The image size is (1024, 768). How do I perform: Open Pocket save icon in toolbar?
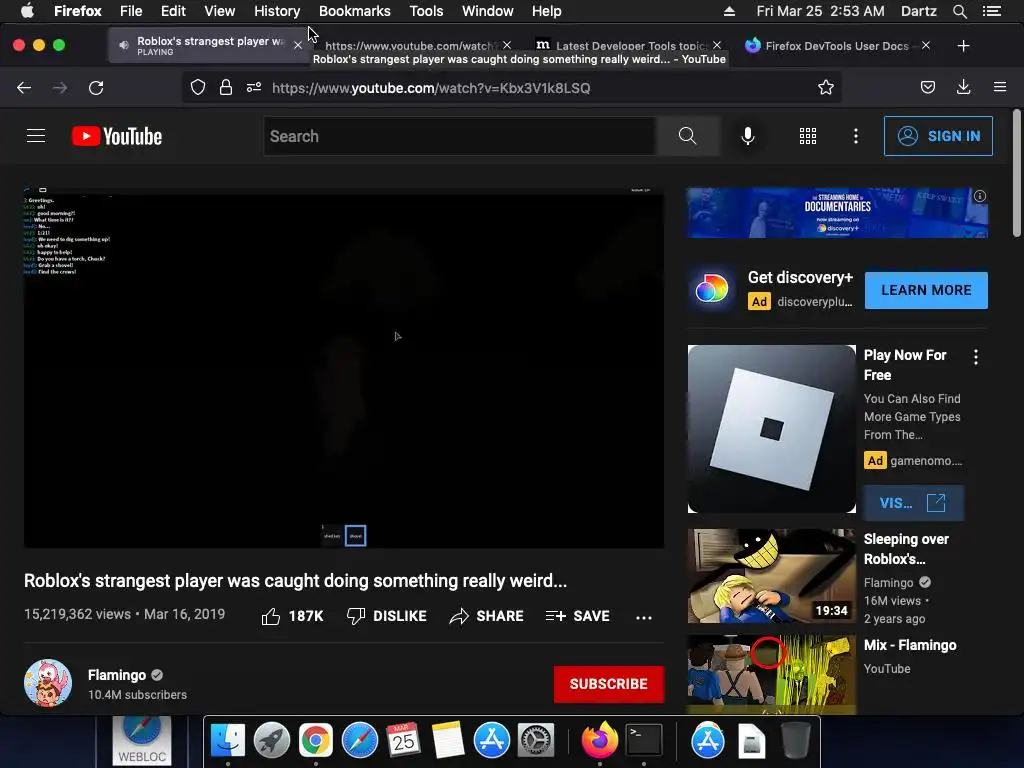coord(928,88)
